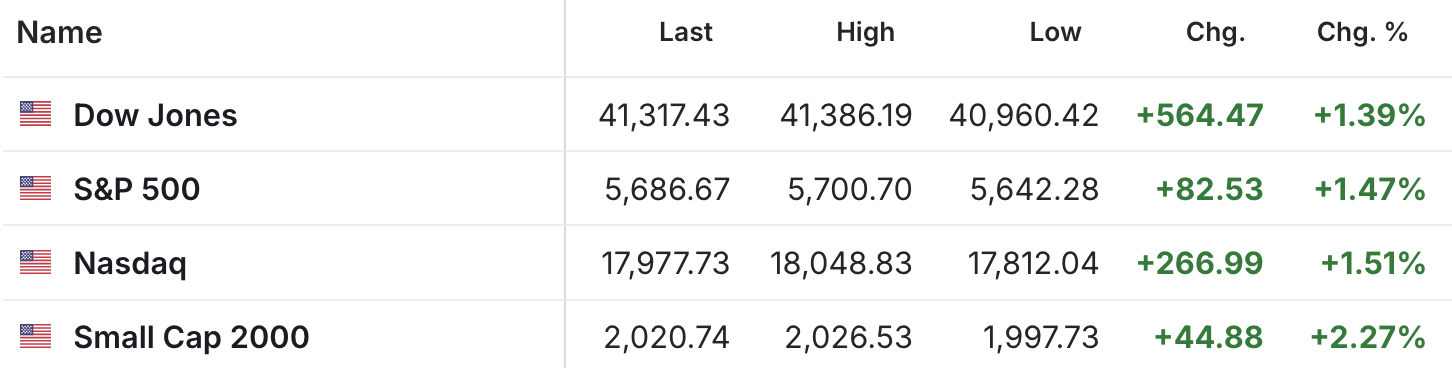Select Dow Jones last price 41,317.43

[x=664, y=116]
